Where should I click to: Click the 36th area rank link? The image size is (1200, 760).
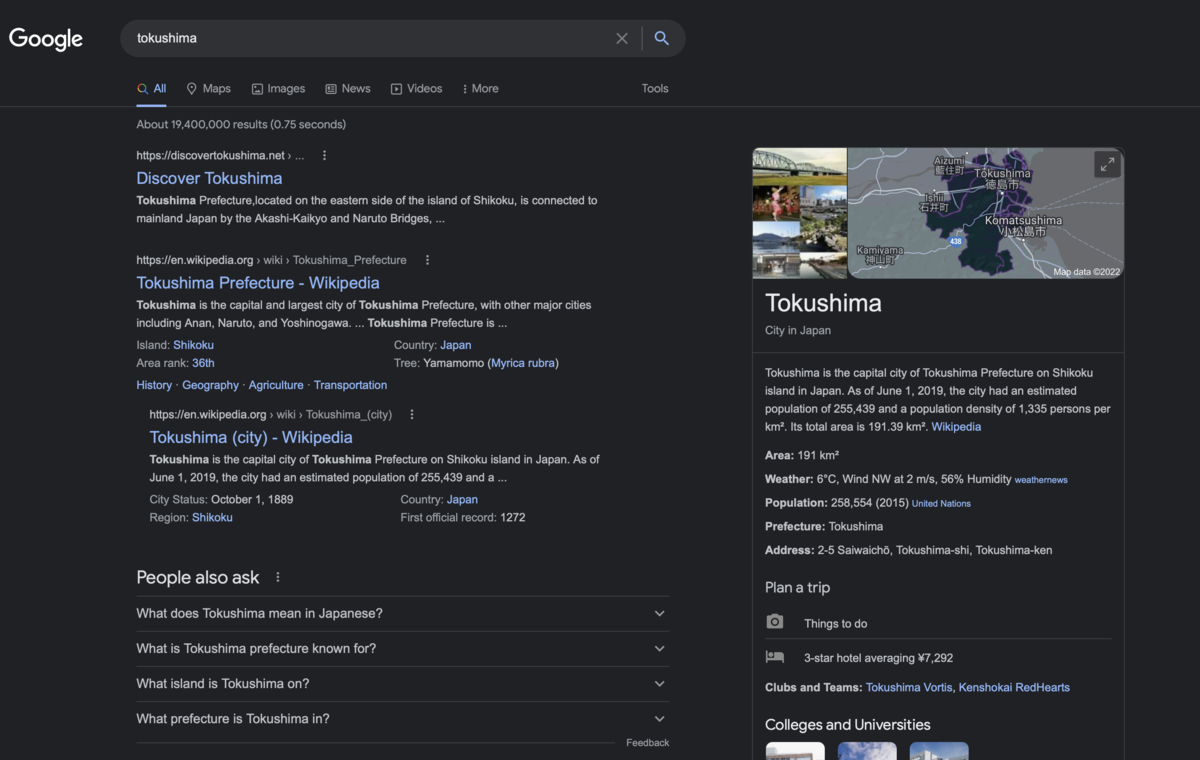click(203, 363)
